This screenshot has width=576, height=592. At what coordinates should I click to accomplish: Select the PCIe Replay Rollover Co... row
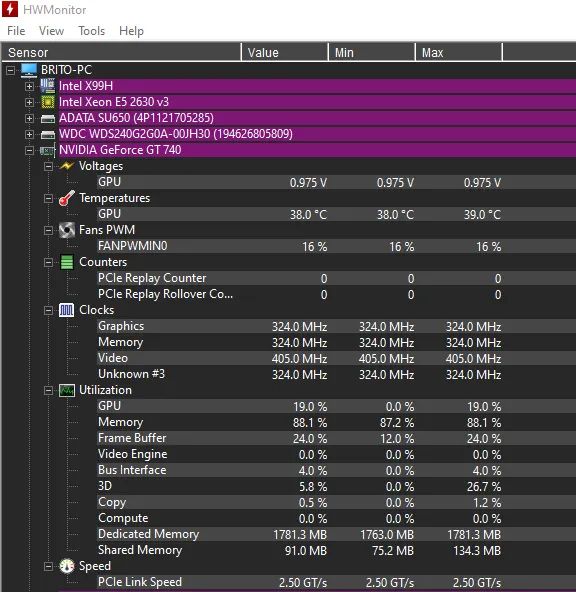coord(337,294)
